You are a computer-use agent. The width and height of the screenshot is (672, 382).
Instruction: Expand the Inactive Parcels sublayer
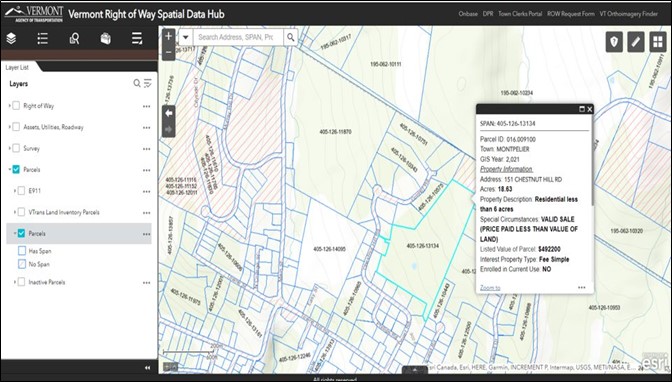click(x=15, y=282)
